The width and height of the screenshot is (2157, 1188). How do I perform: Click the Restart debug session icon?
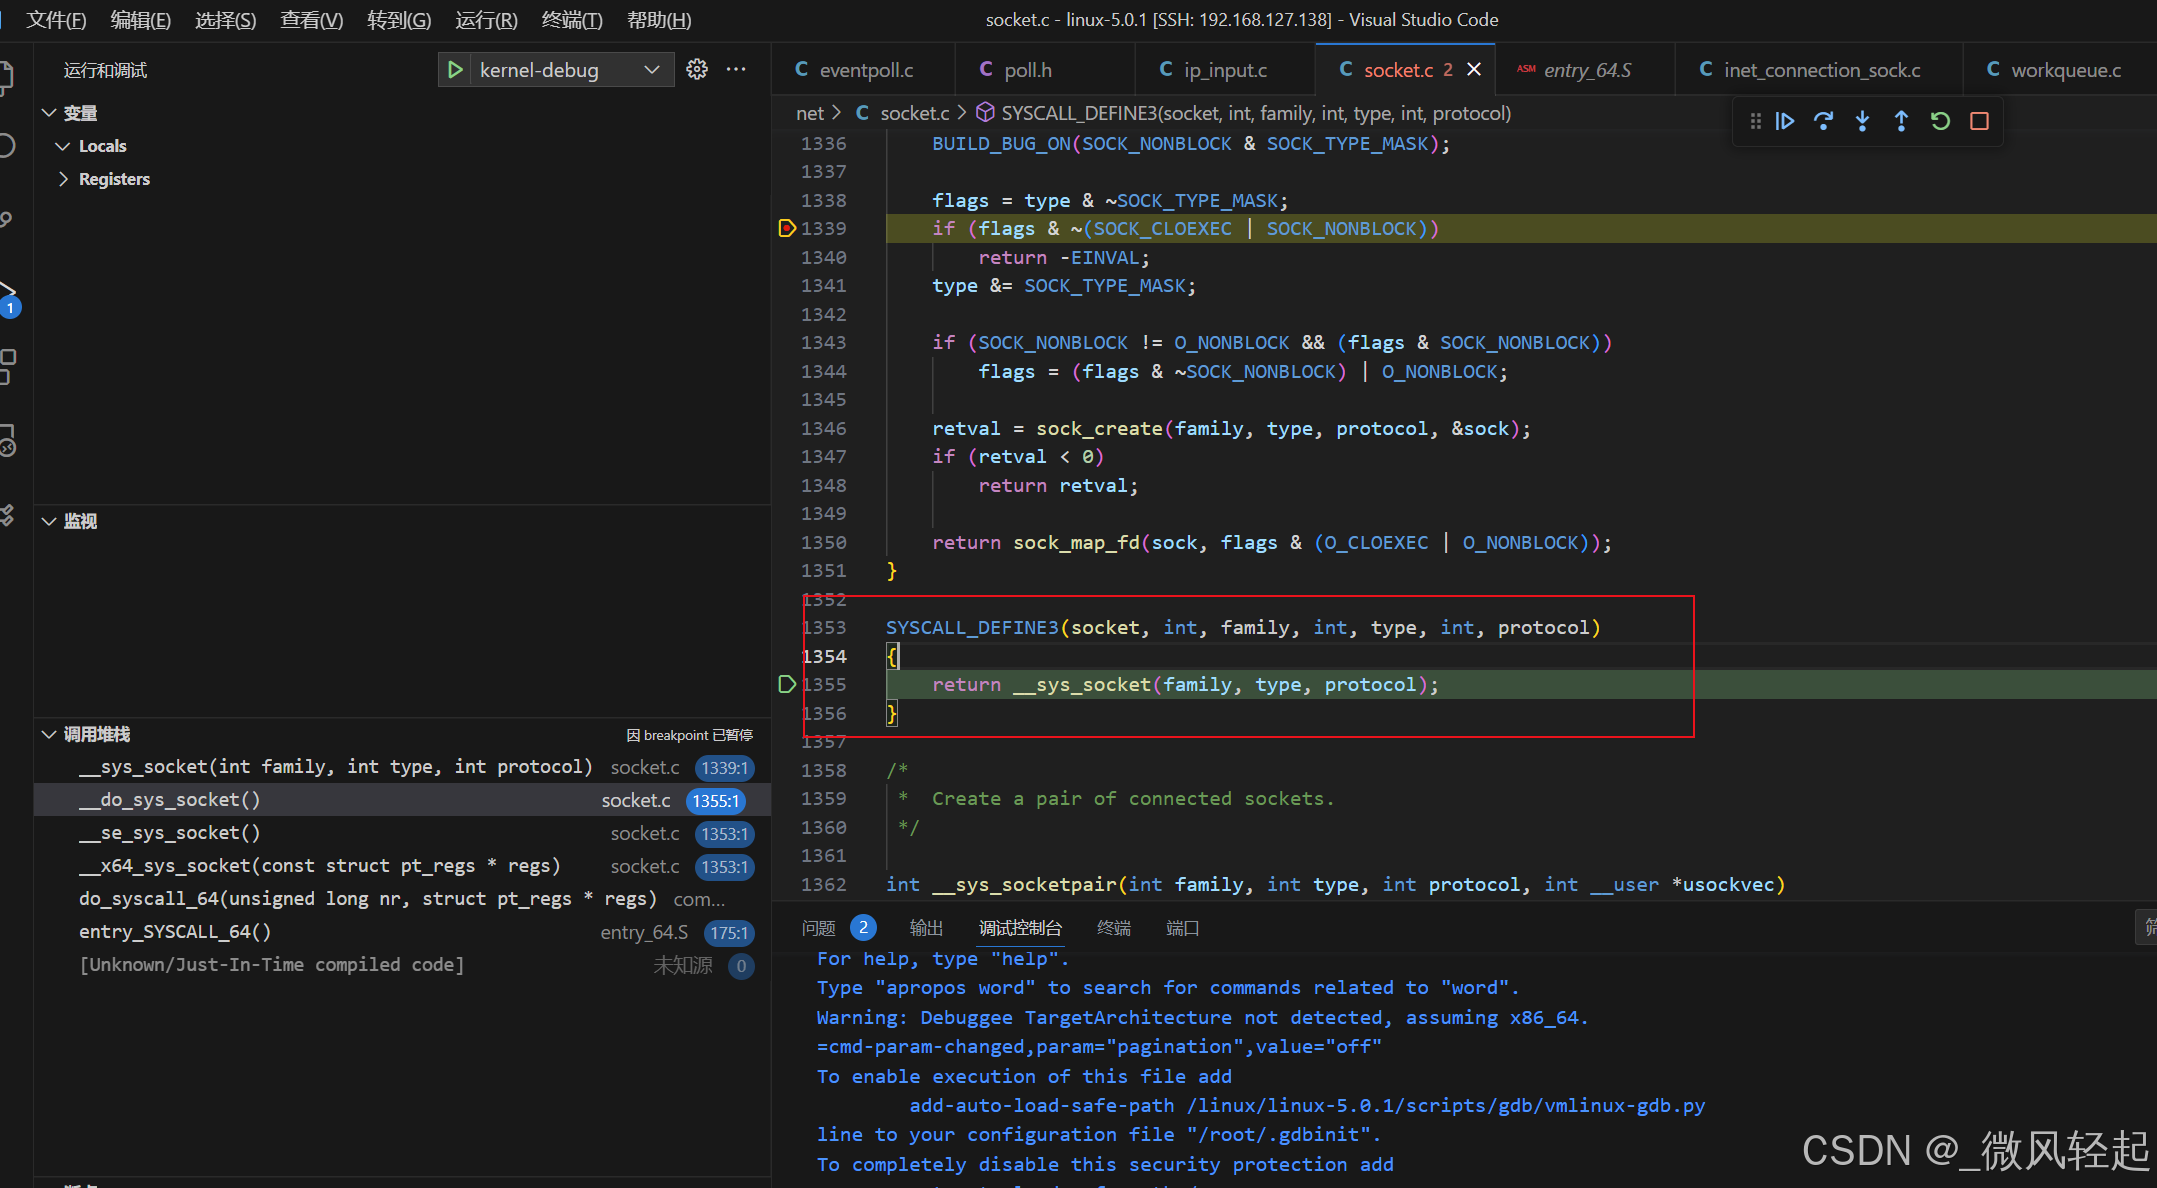pyautogui.click(x=1938, y=121)
